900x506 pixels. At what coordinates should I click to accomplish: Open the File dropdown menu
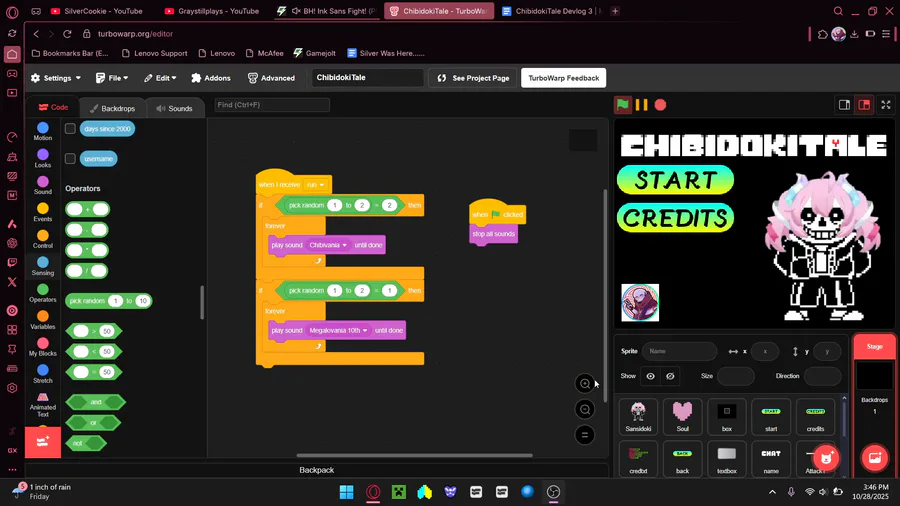[x=112, y=78]
